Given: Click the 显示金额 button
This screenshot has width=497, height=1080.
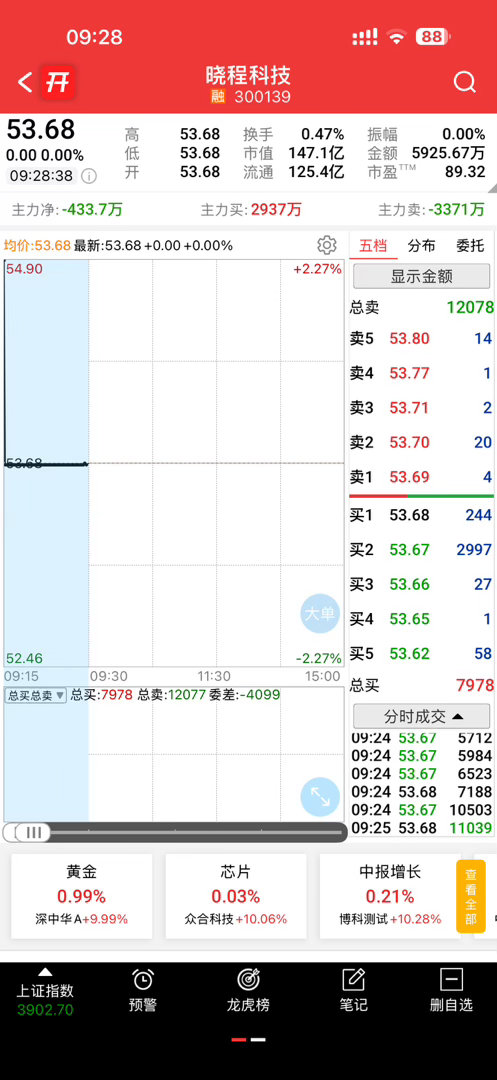Looking at the screenshot, I should [422, 276].
